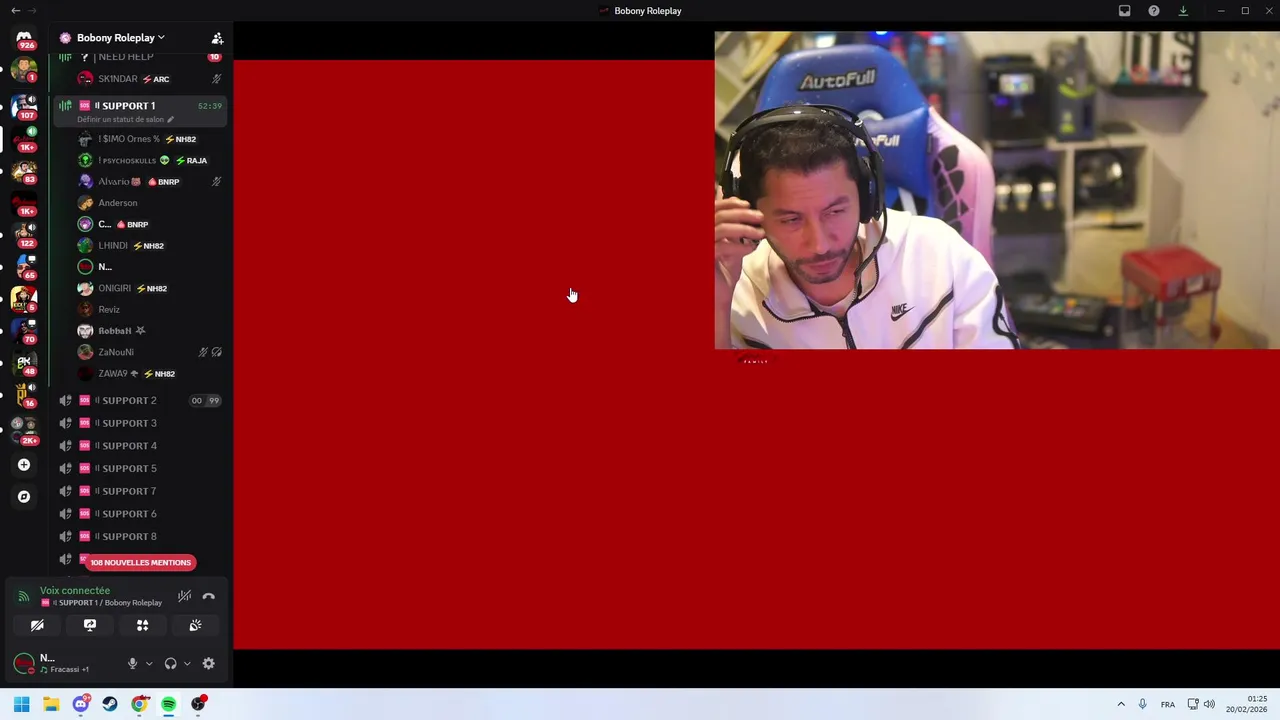Jump to 108 nouvelles mentions

click(140, 562)
